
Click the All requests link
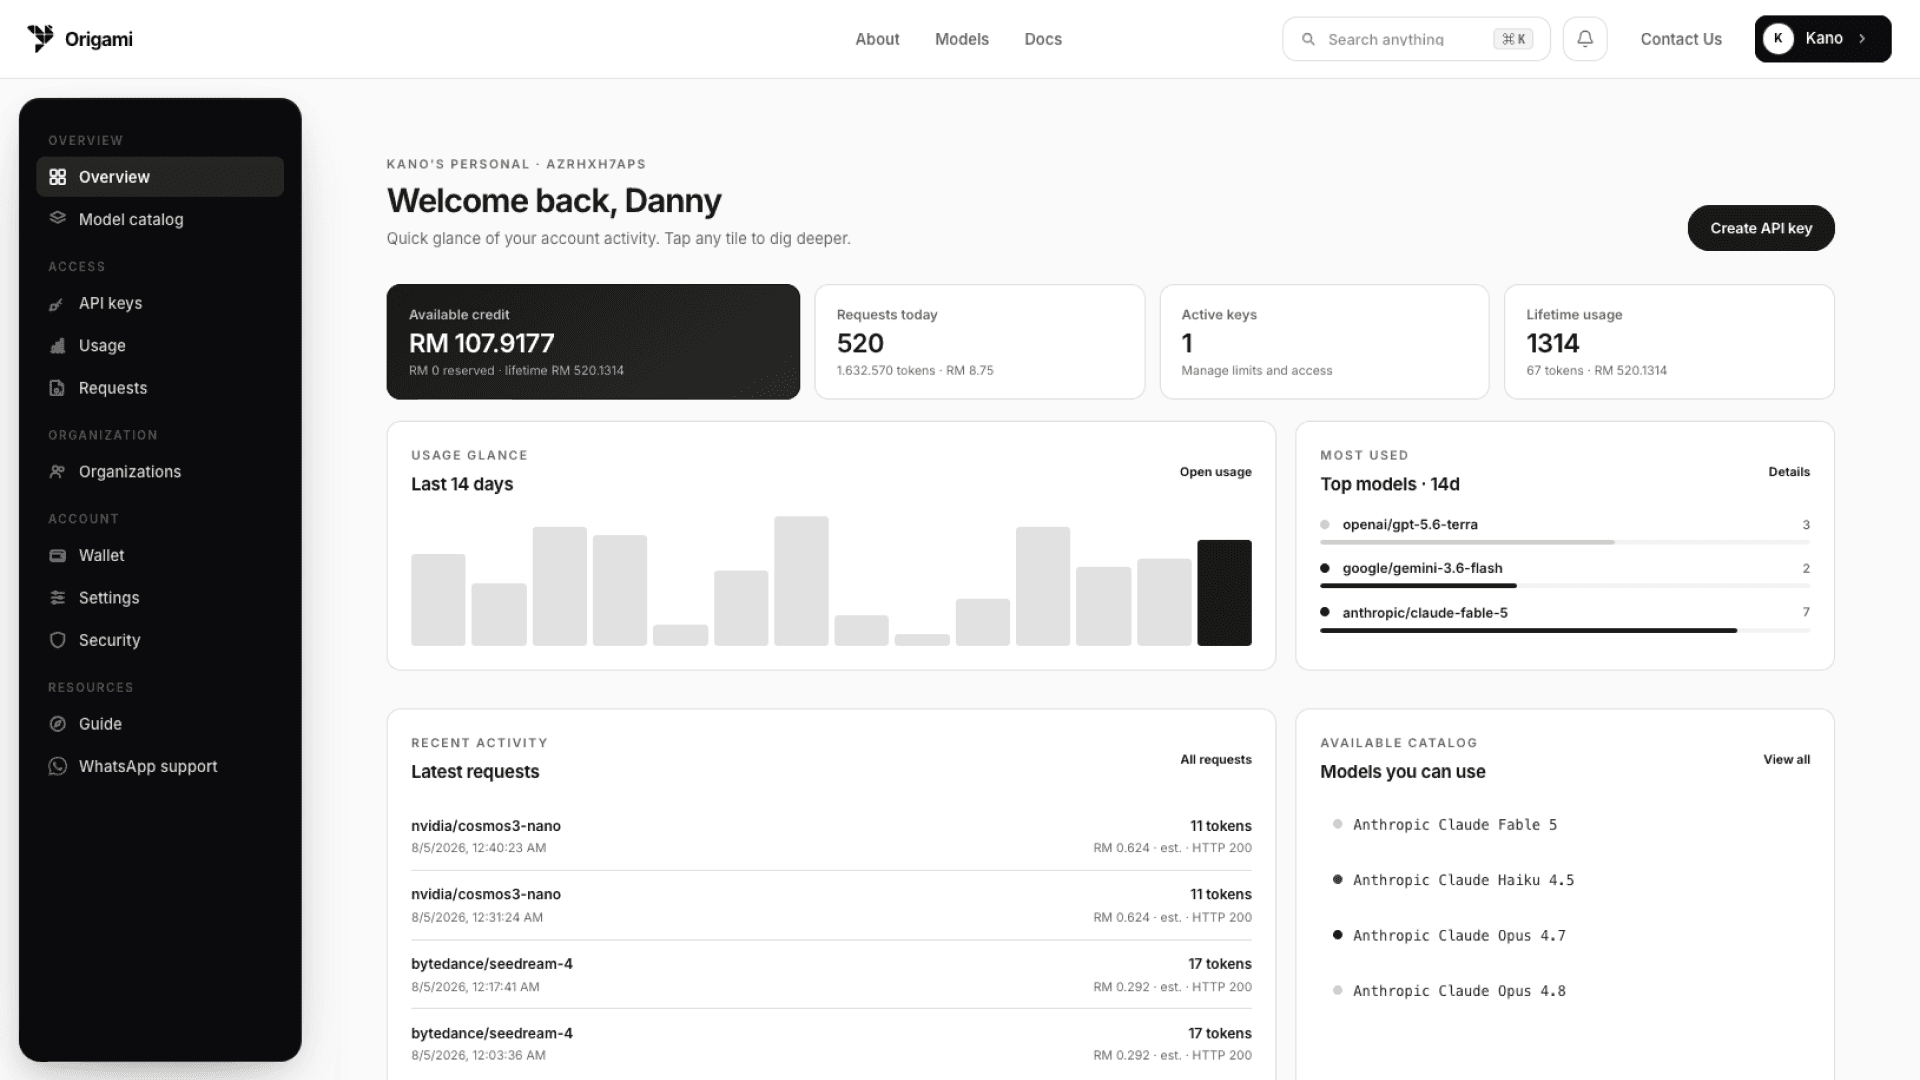pos(1216,760)
